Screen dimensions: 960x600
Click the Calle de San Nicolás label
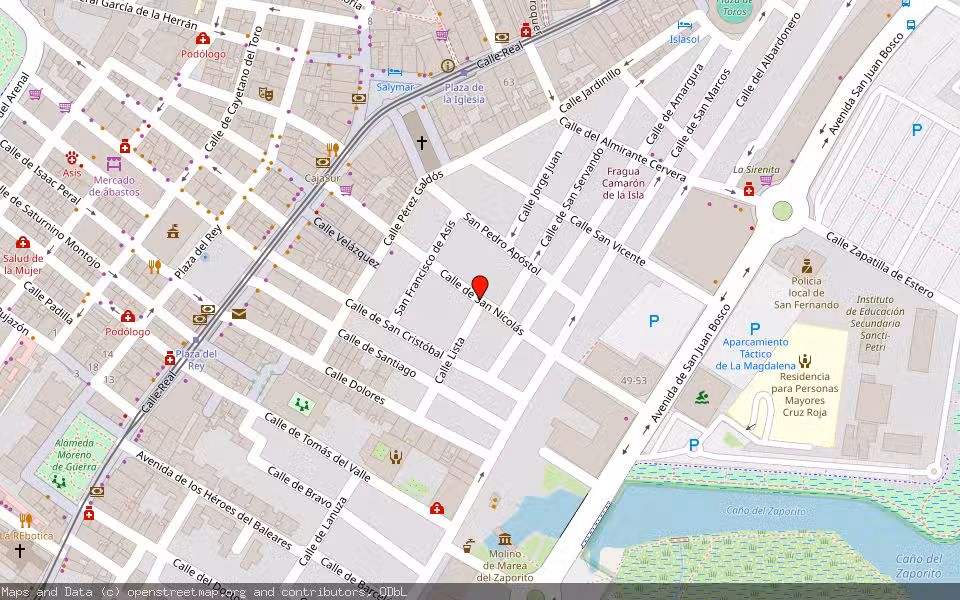tap(482, 302)
